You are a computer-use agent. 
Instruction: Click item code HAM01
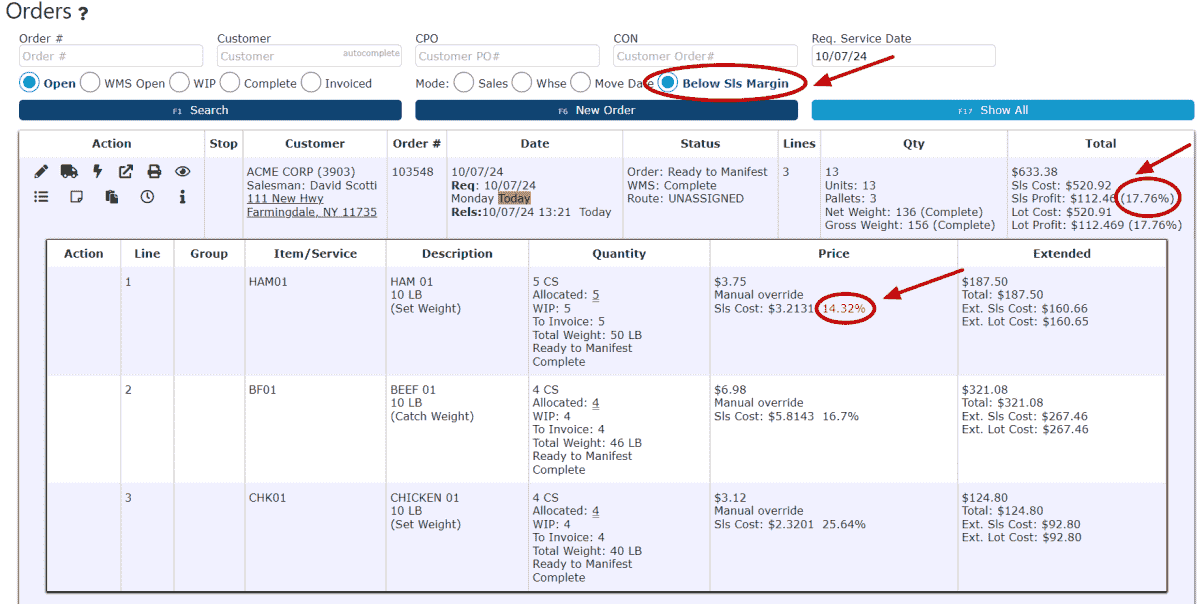(268, 282)
